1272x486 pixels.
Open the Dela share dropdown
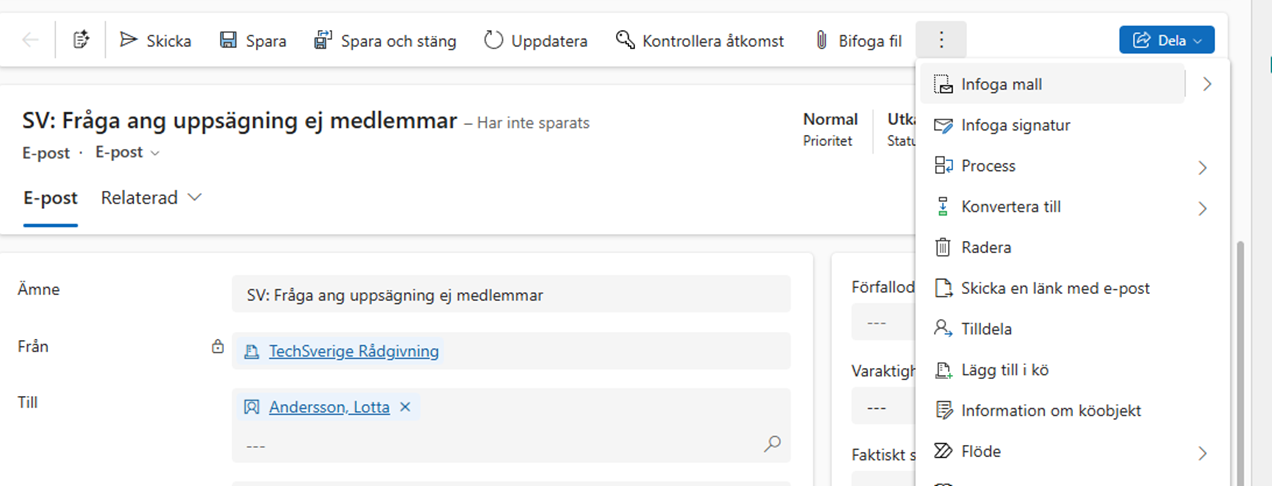coord(1167,41)
